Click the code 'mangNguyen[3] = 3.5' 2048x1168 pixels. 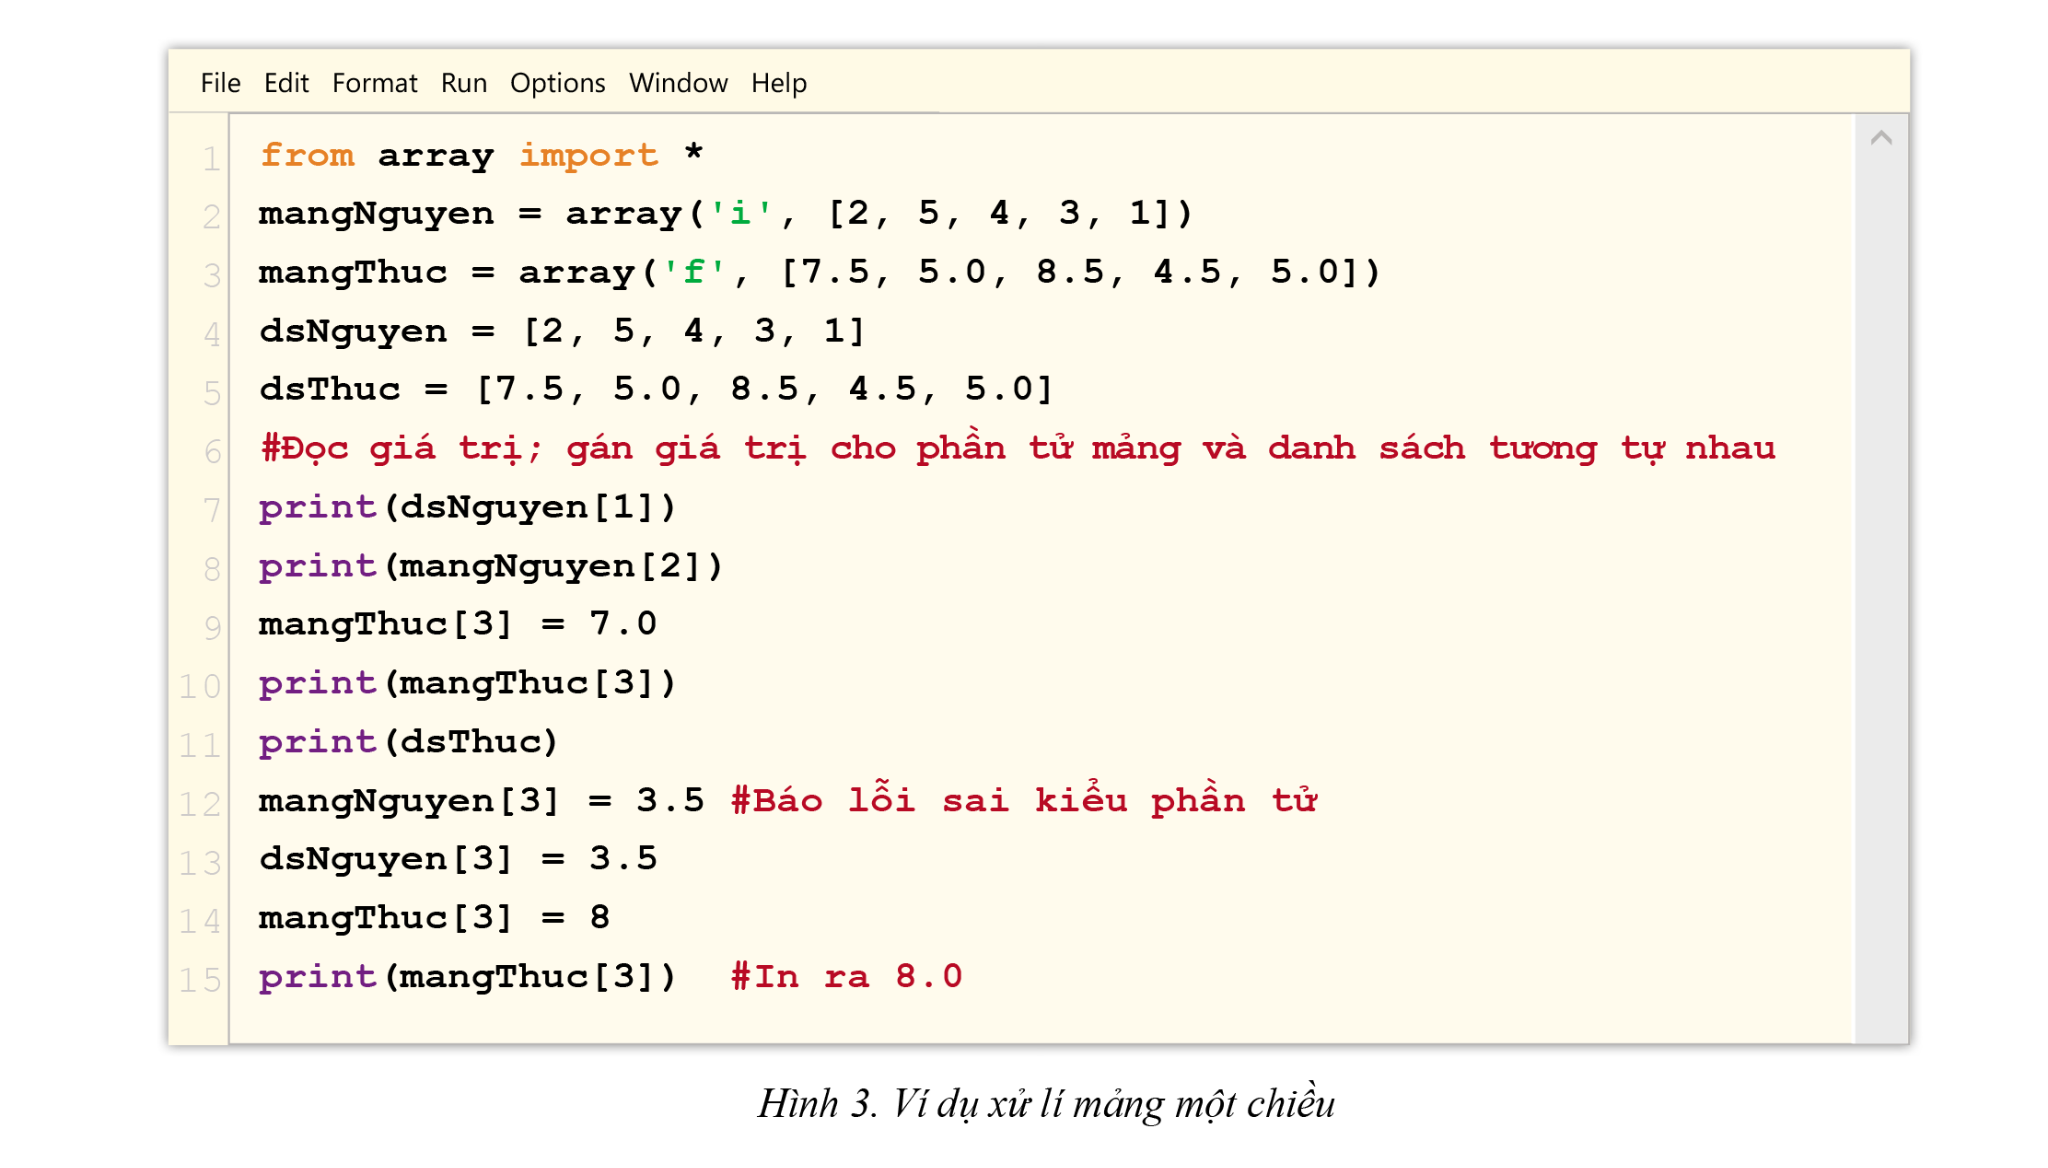pos(481,800)
